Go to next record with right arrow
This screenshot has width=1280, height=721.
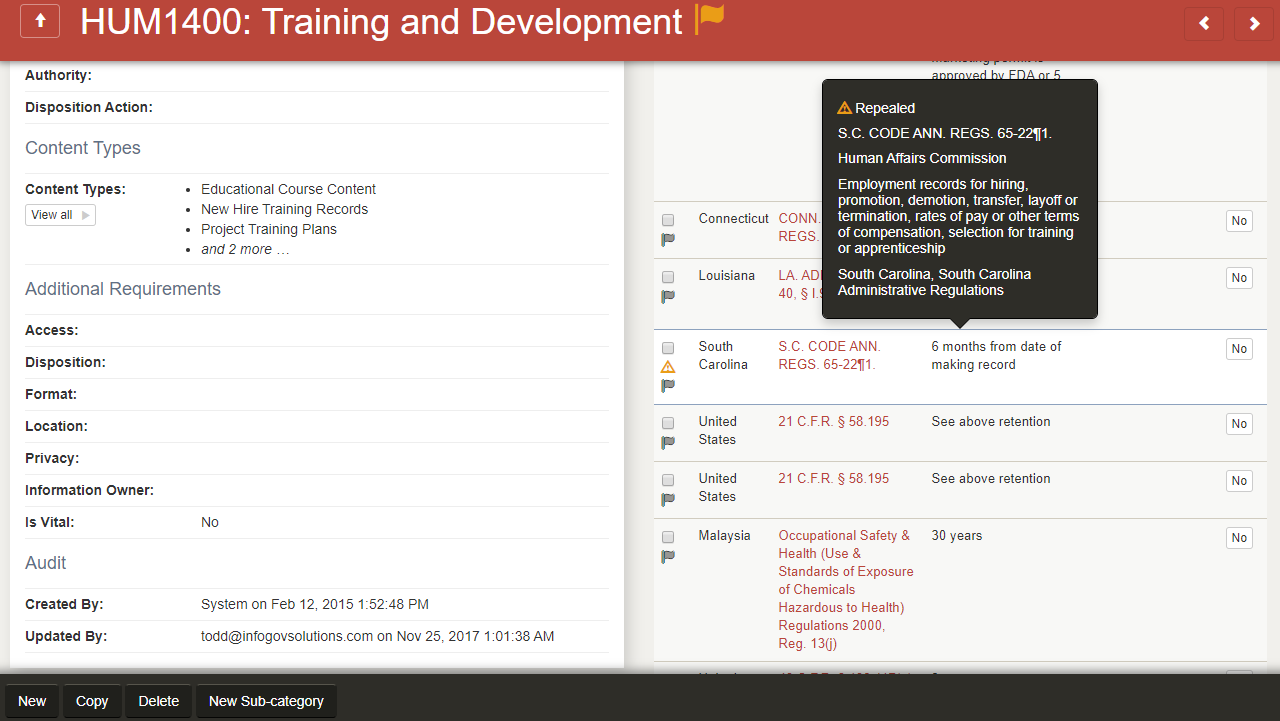click(1254, 23)
